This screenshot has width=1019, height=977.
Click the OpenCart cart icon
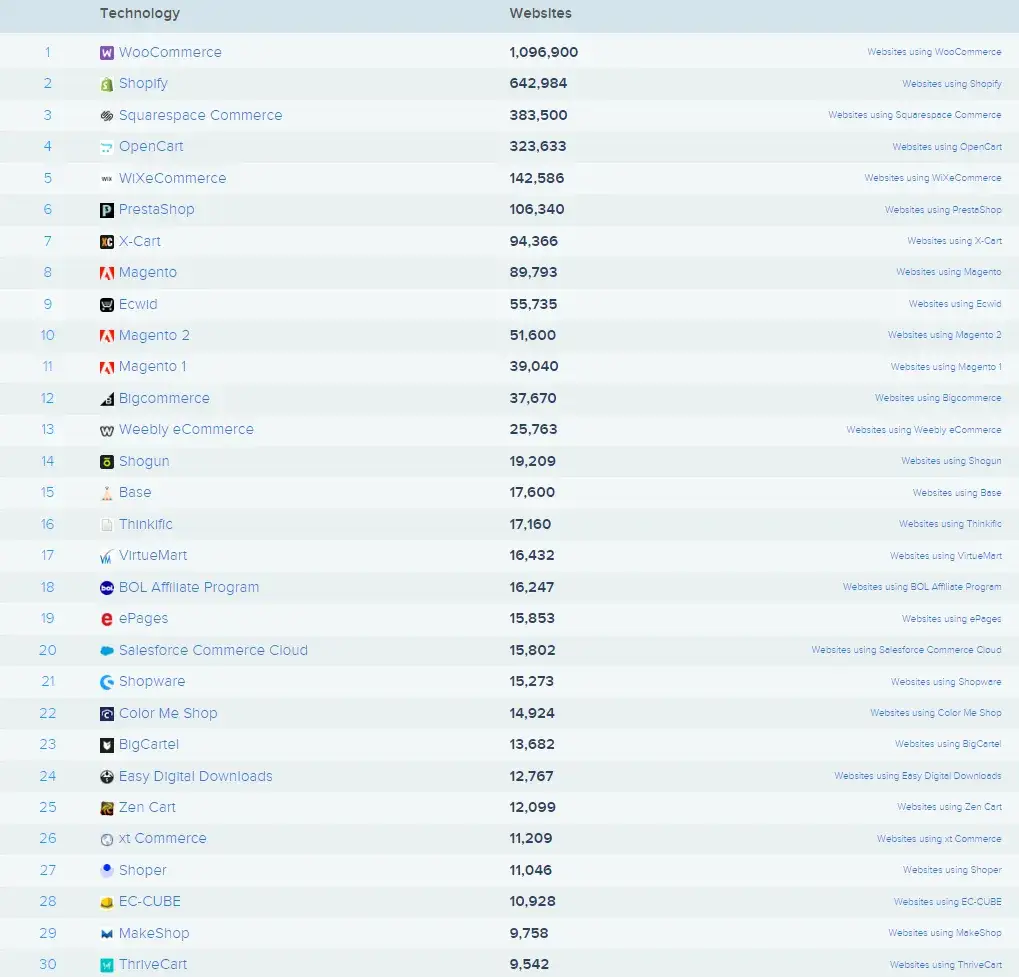107,148
